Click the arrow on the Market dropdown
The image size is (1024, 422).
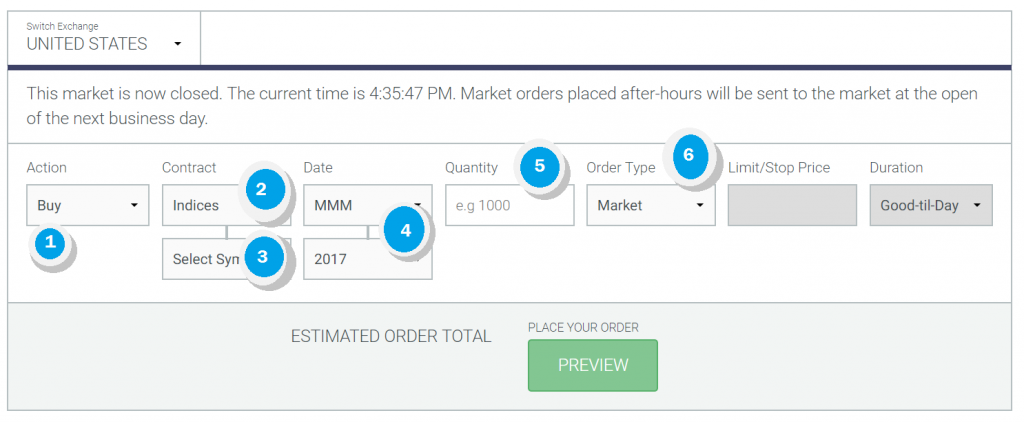(700, 205)
